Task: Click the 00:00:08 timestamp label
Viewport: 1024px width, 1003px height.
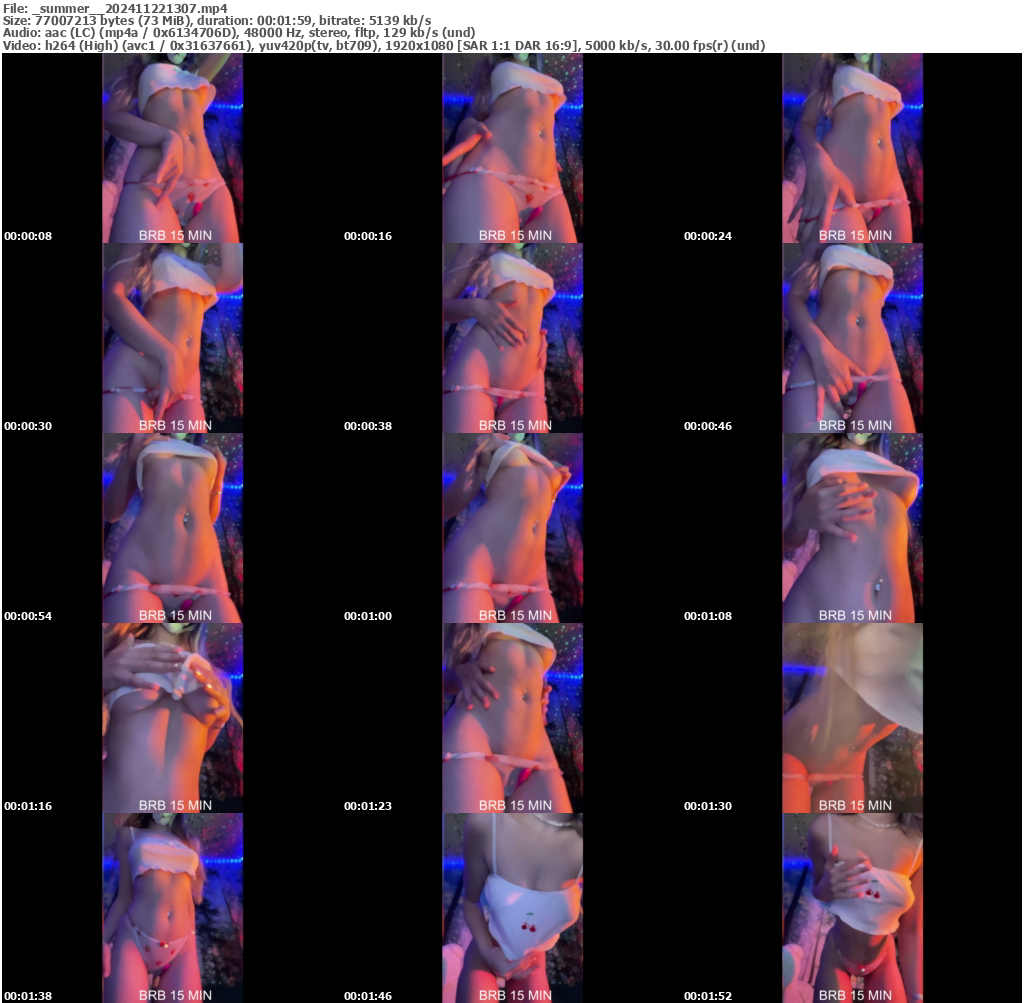Action: point(26,236)
